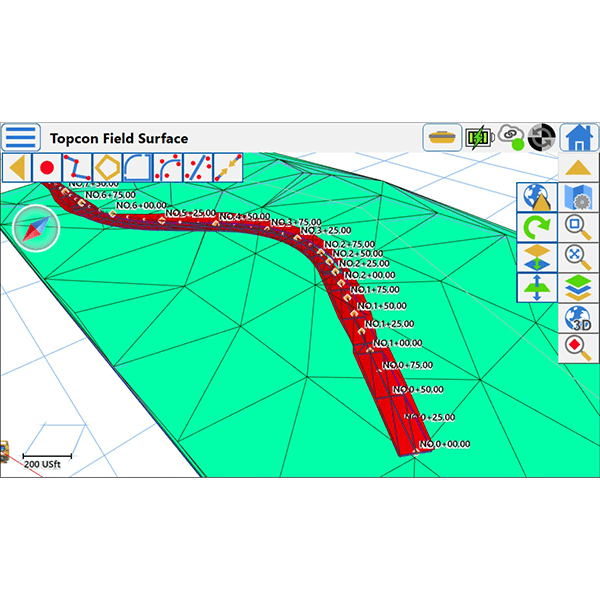This screenshot has height=600, width=600.
Task: Open the map settings gear icon
Action: (578, 197)
